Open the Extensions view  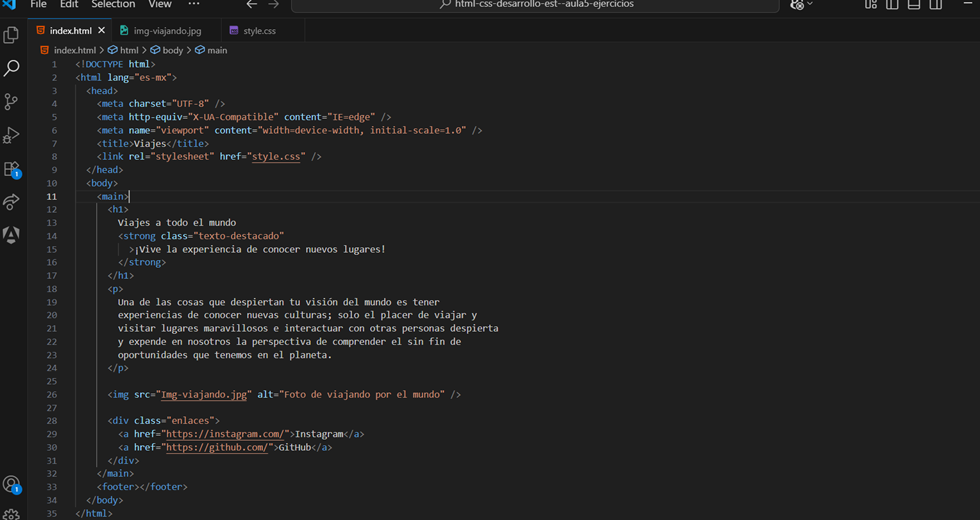click(x=11, y=169)
